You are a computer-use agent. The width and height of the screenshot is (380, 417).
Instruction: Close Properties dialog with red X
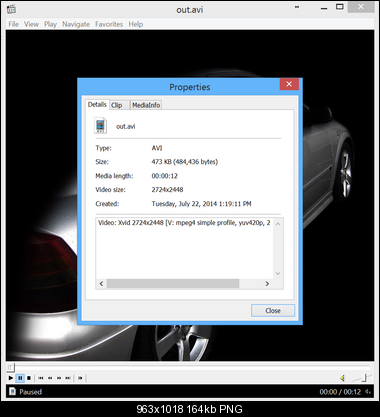click(x=289, y=84)
